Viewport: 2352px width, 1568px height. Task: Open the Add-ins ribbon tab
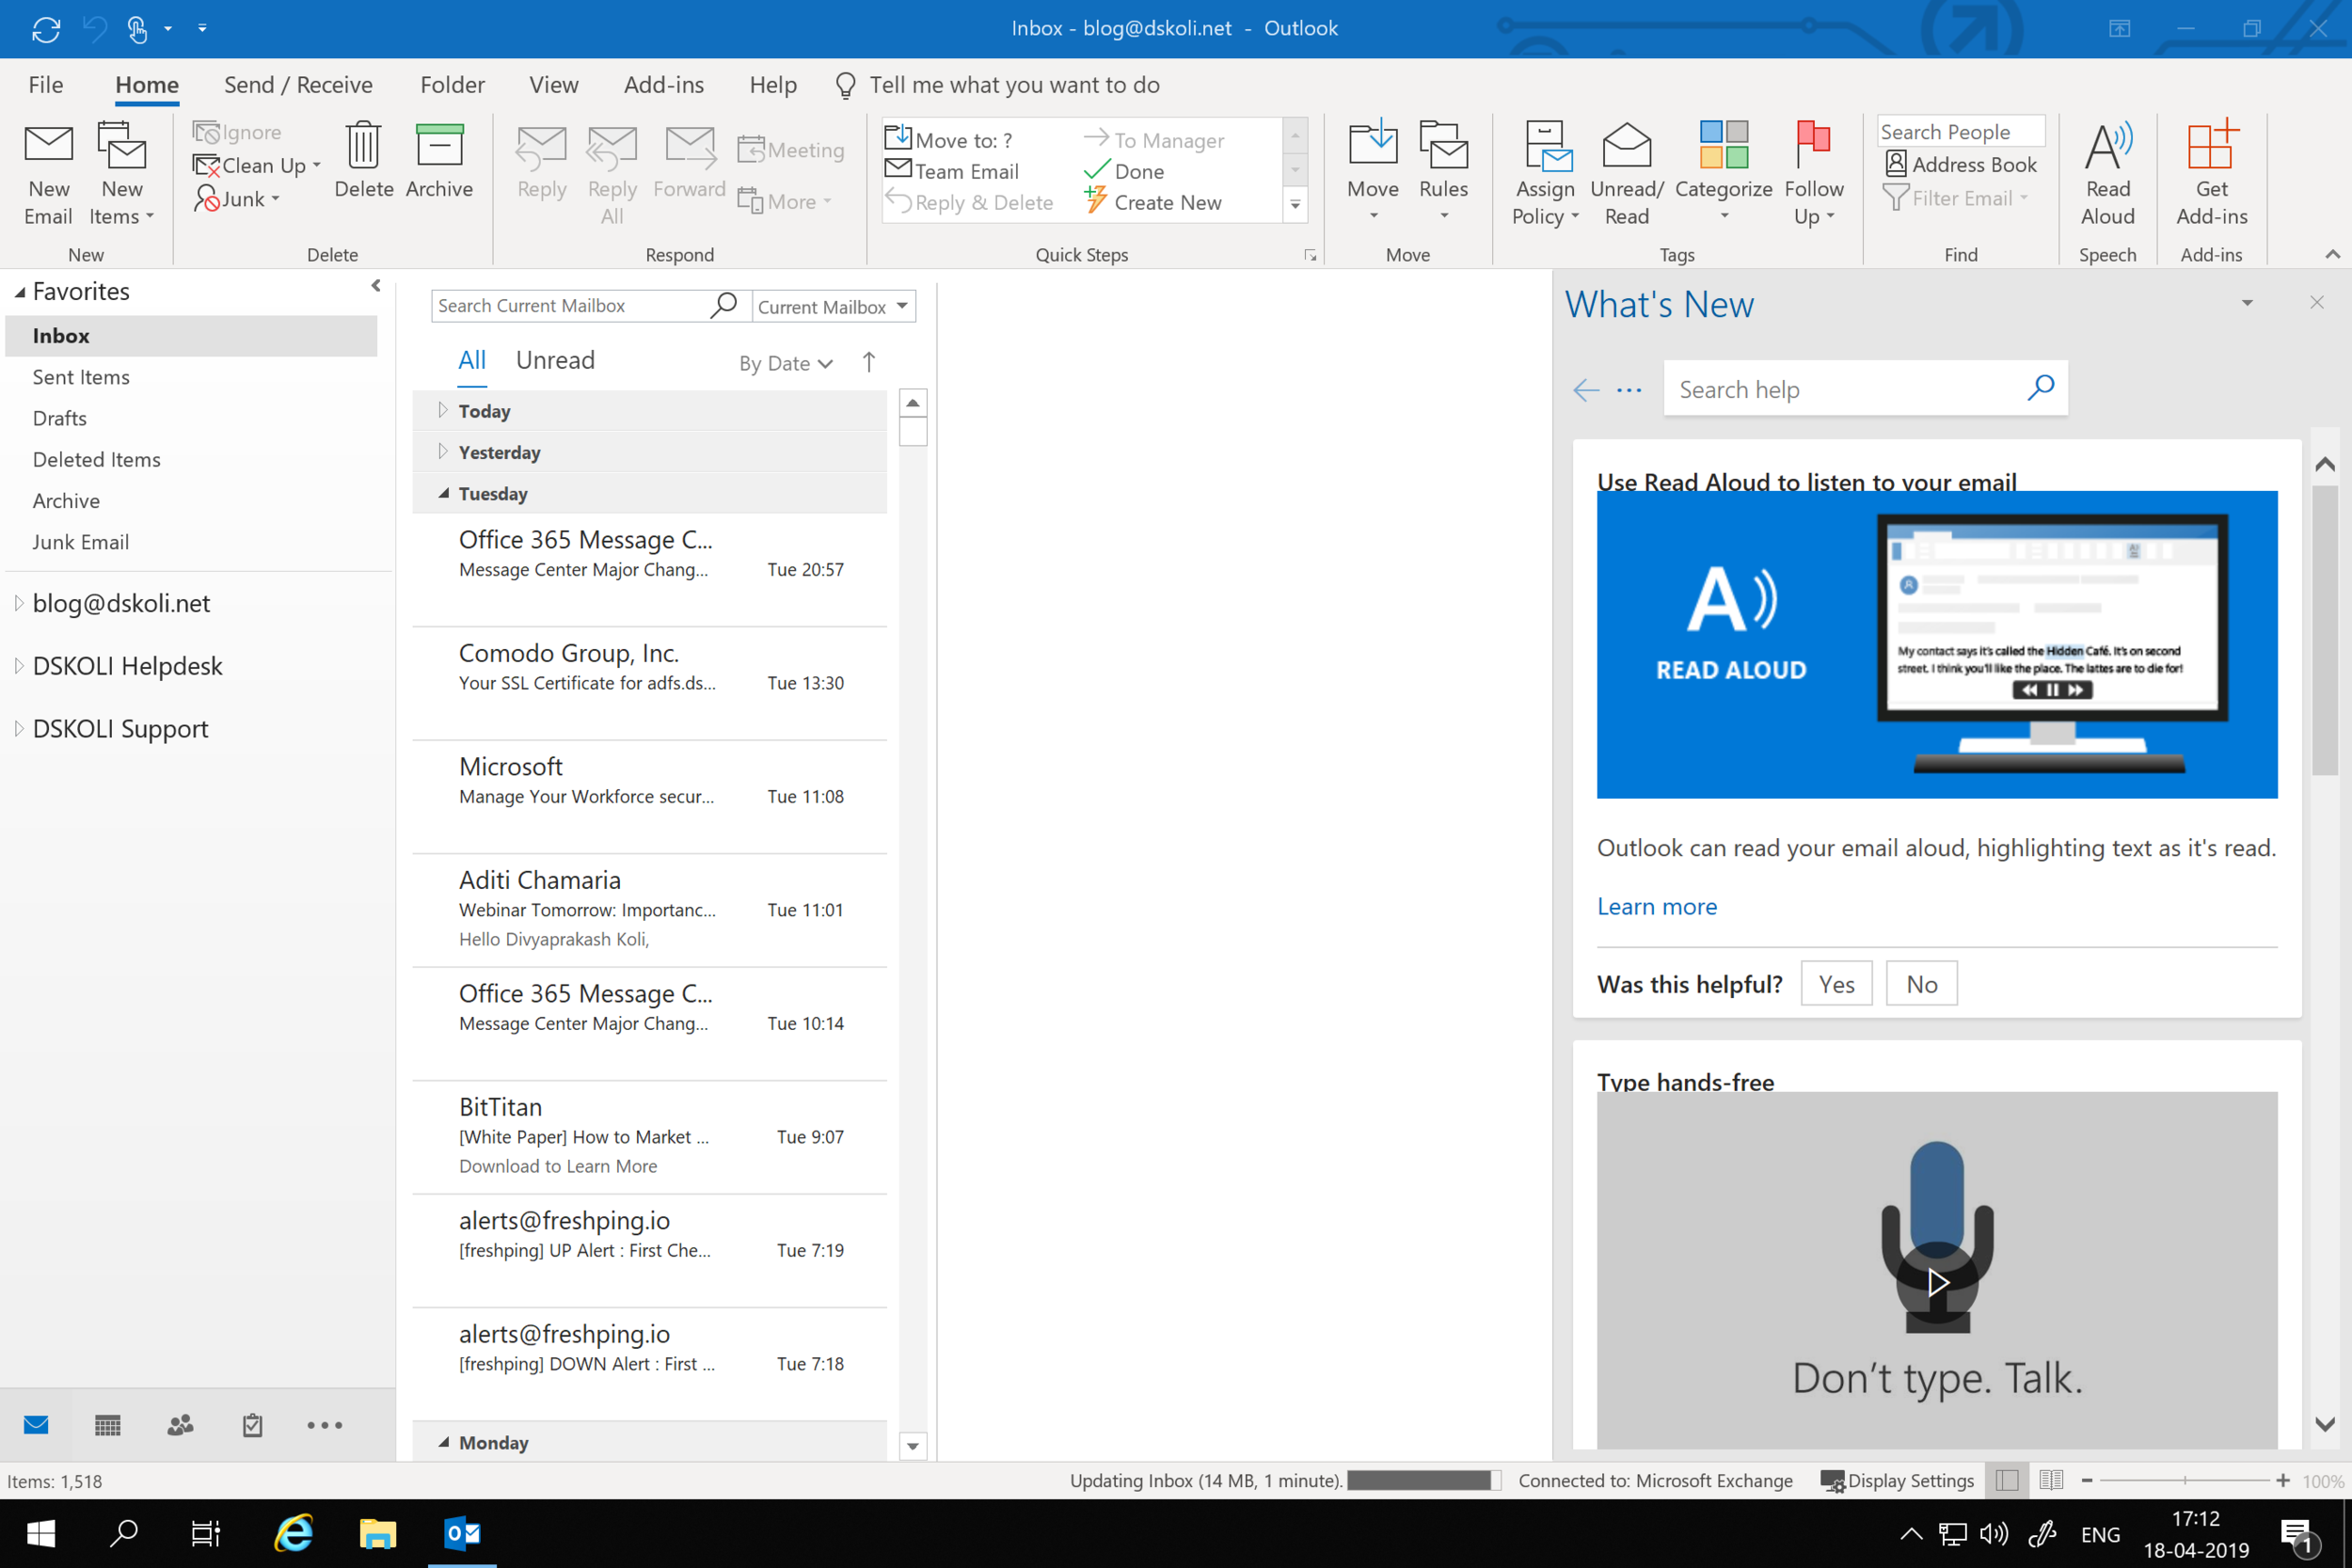click(x=663, y=85)
